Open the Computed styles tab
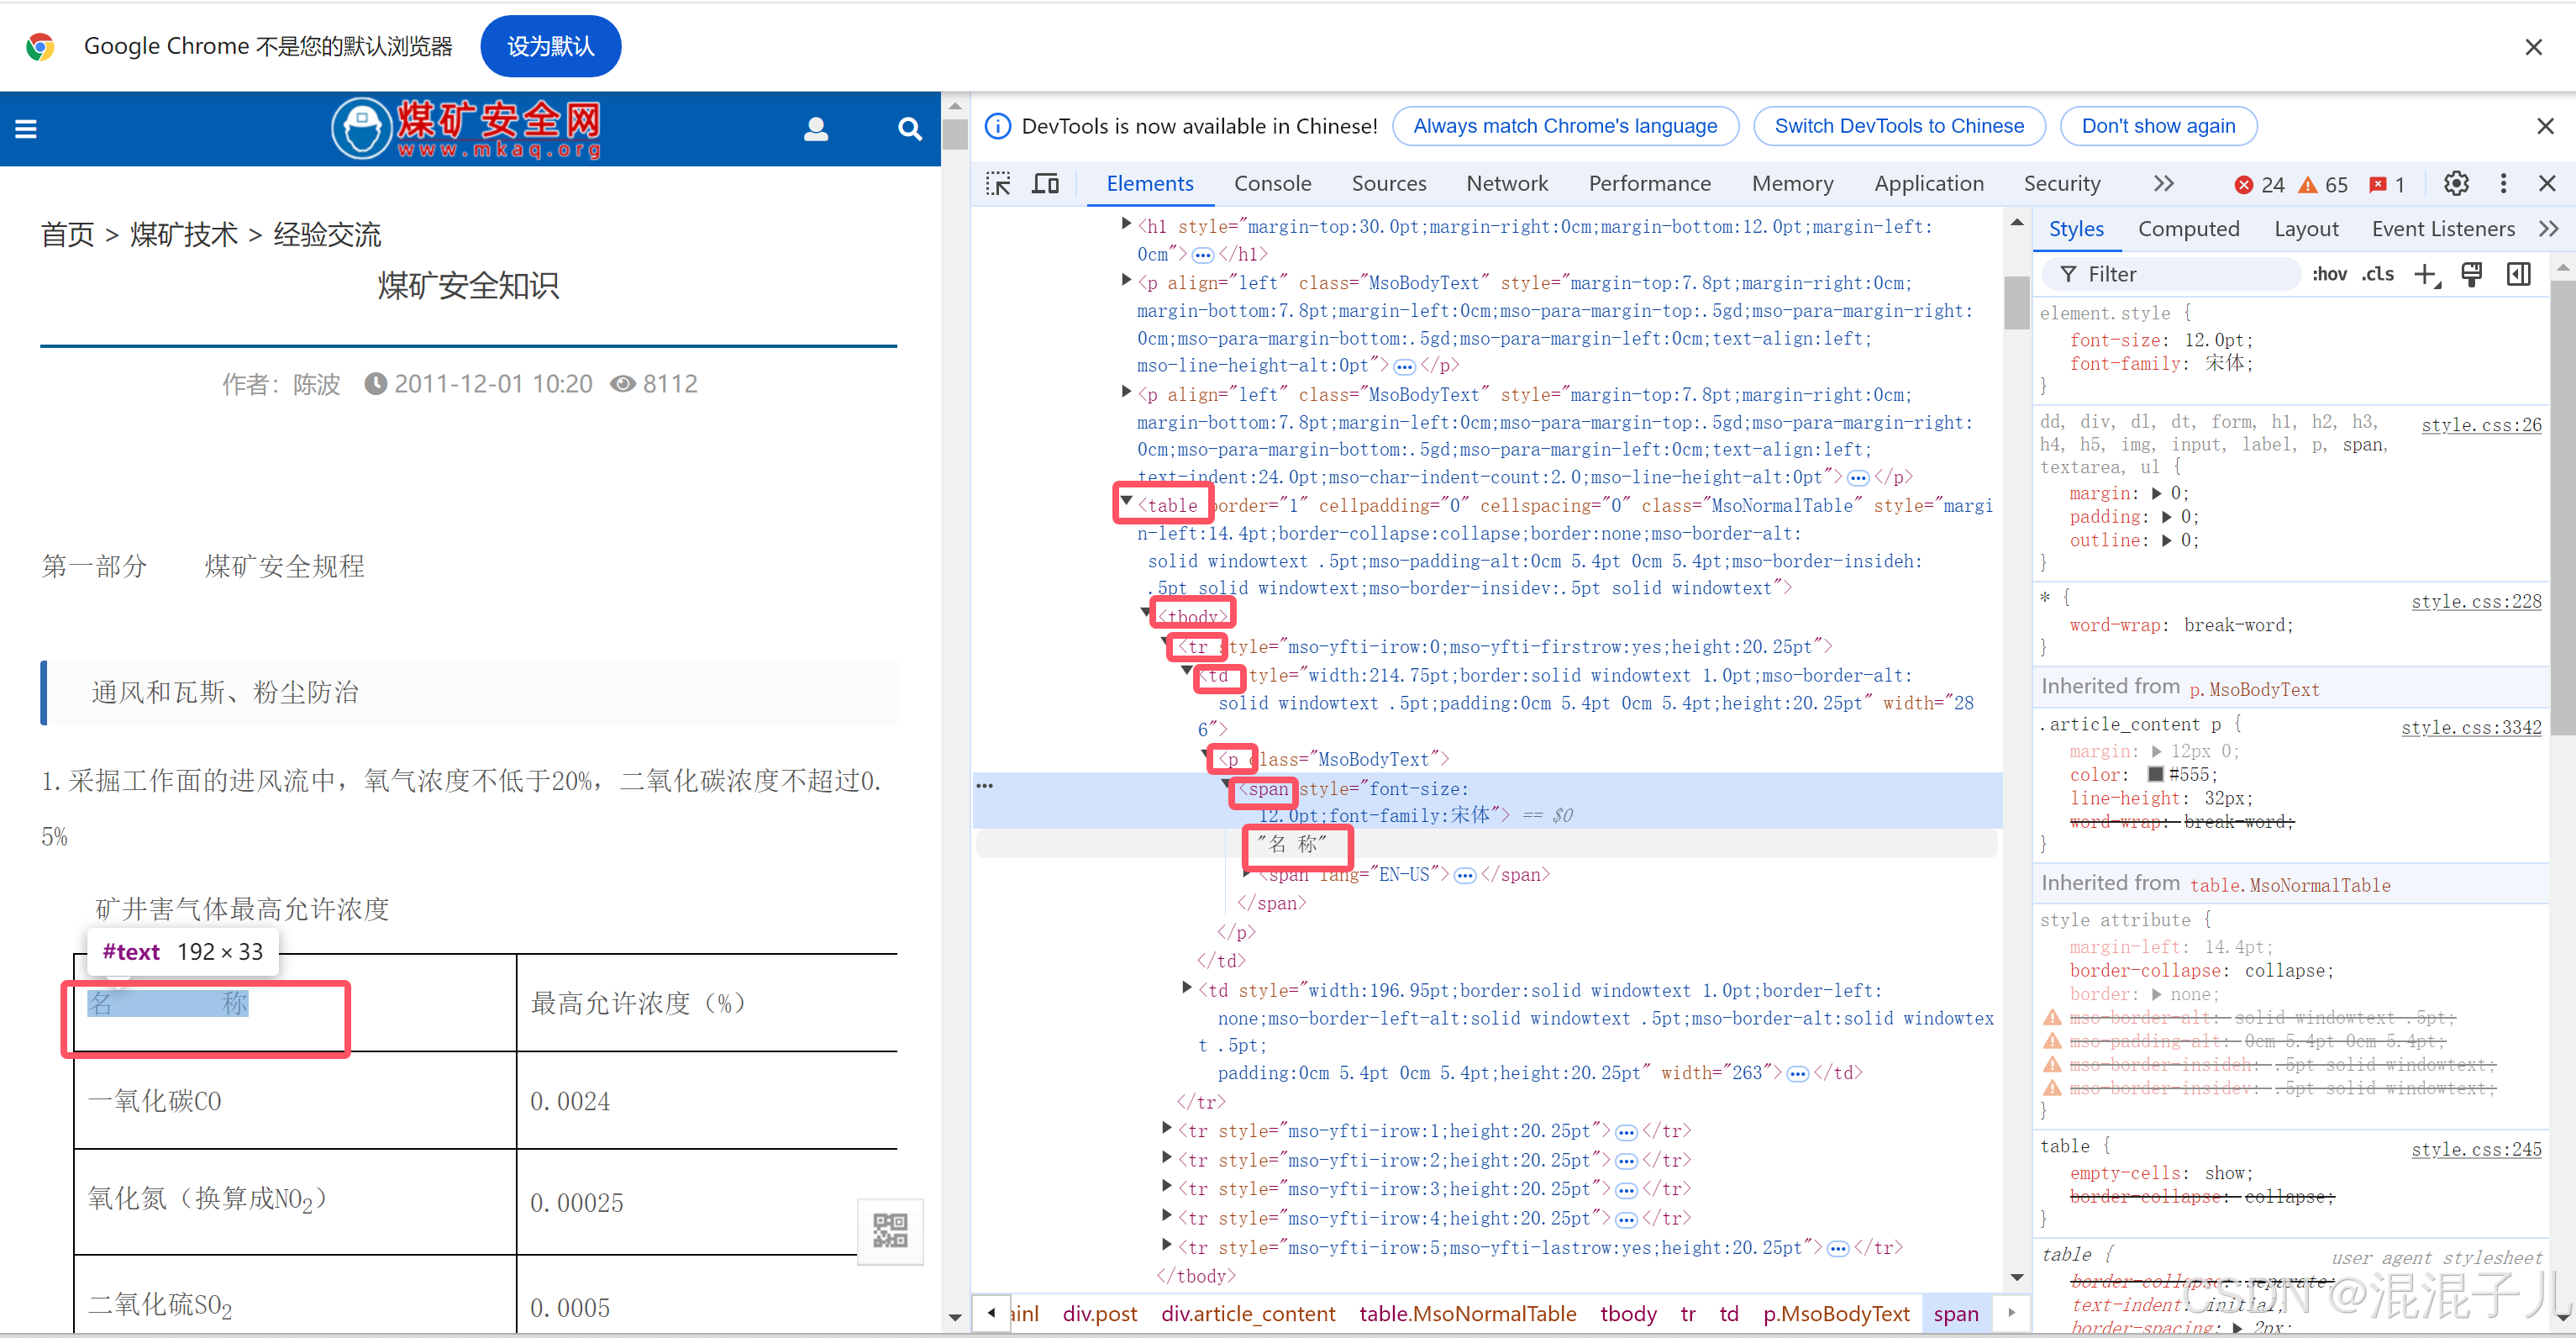Image resolution: width=2576 pixels, height=1338 pixels. click(x=2188, y=230)
